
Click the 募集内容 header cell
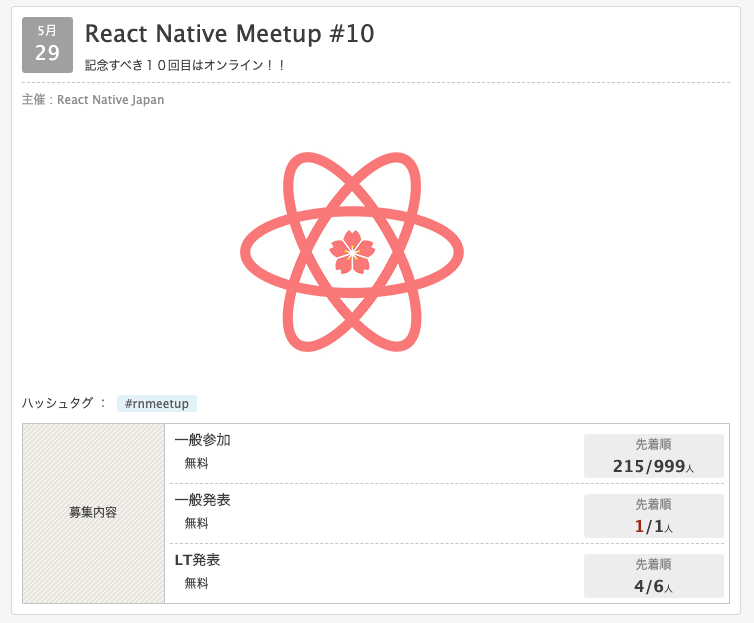[93, 513]
